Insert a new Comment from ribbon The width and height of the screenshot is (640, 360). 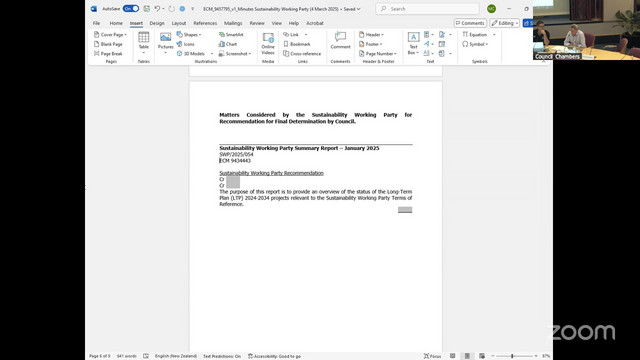coord(340,41)
